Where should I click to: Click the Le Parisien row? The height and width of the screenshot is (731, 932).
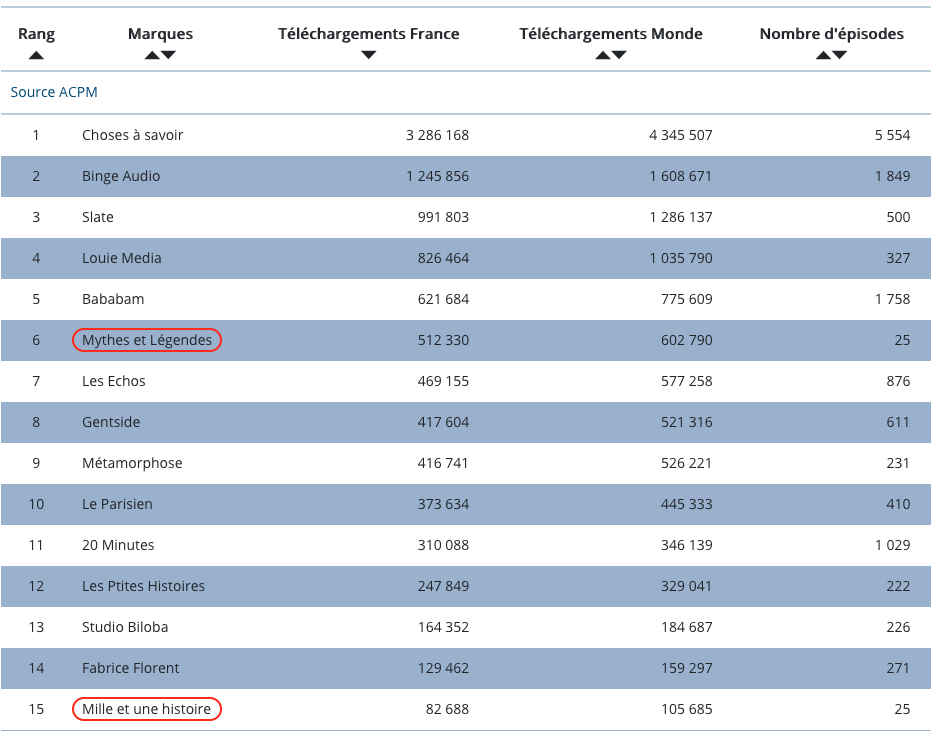click(x=466, y=504)
